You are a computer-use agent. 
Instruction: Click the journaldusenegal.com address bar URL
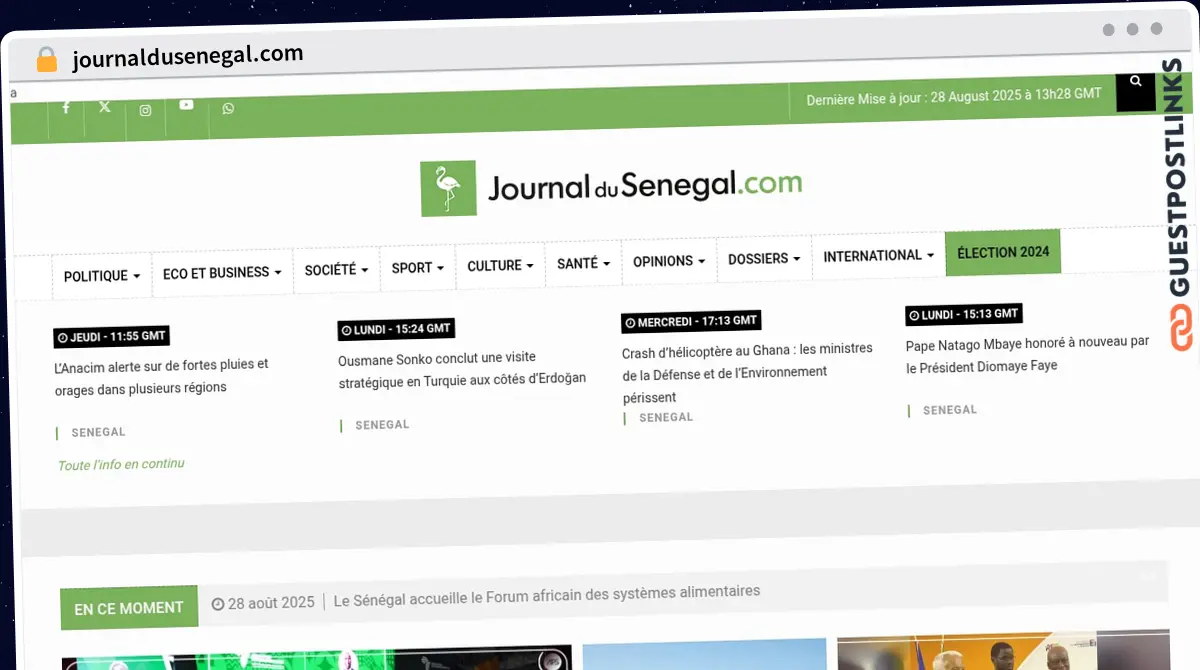(x=187, y=57)
